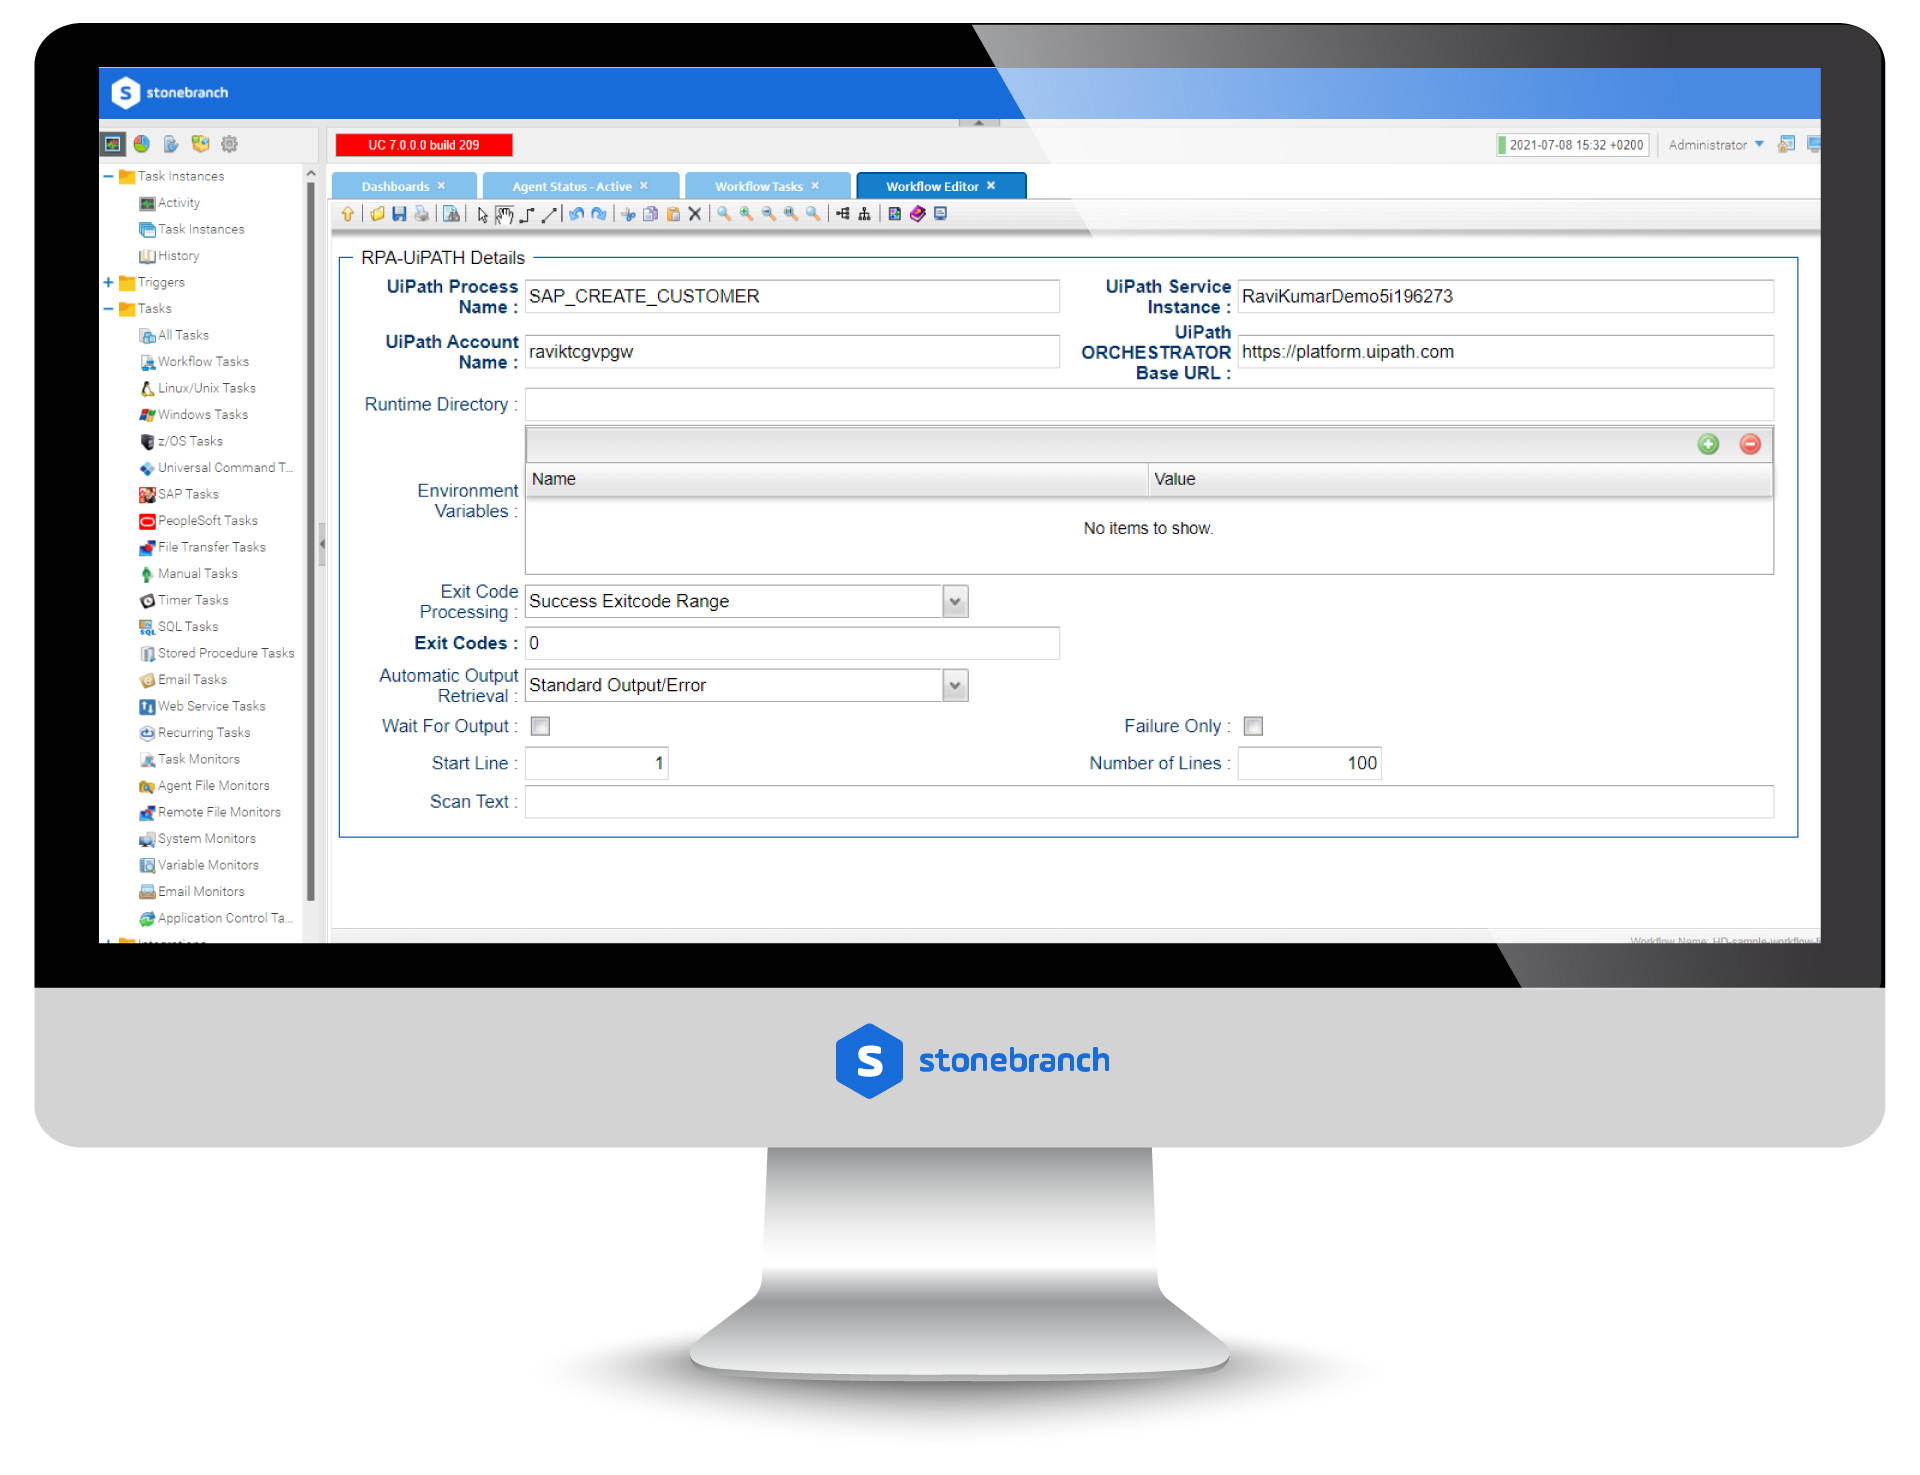Image resolution: width=1920 pixels, height=1475 pixels.
Task: Click the monitor icon in editor toolbar
Action: coord(940,214)
